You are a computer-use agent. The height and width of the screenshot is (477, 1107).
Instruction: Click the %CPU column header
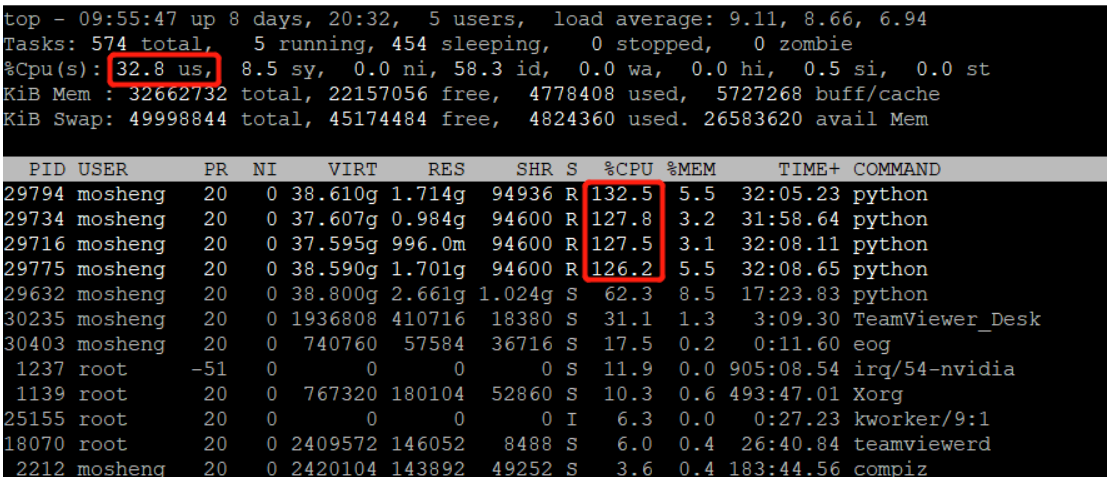coord(630,169)
